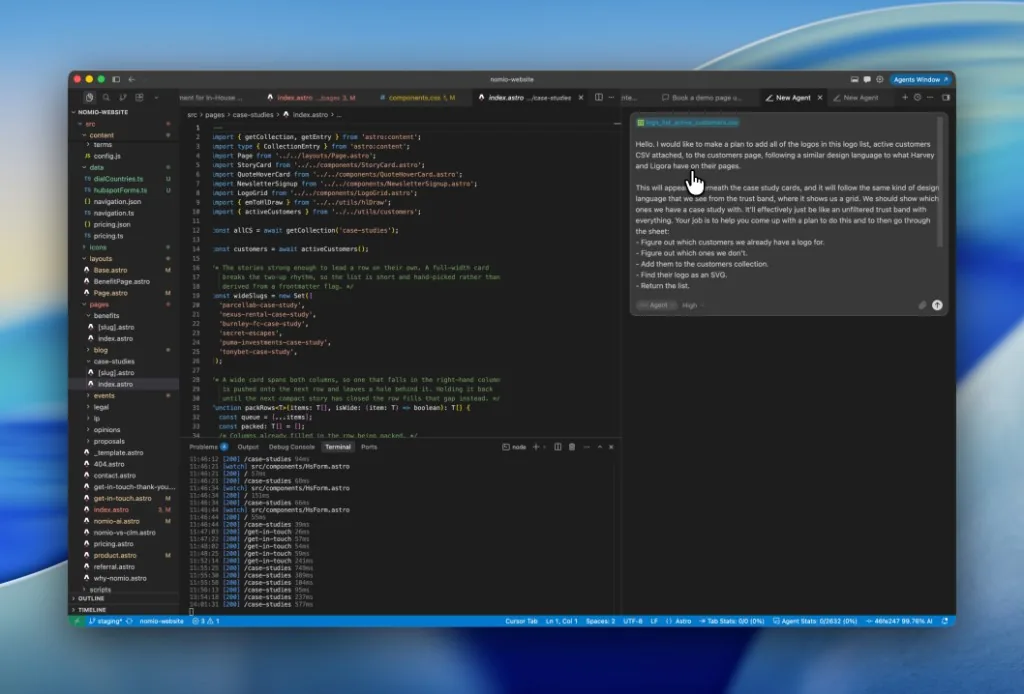Kill the terminal with trash icon
Screen dimensions: 1024x694
[x=572, y=447]
